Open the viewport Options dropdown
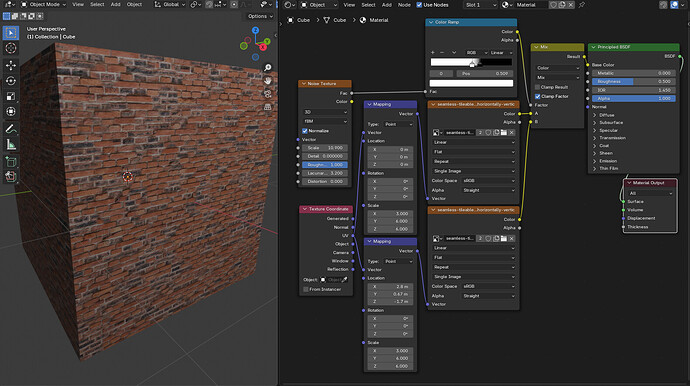This screenshot has height=386, width=690. pos(260,16)
